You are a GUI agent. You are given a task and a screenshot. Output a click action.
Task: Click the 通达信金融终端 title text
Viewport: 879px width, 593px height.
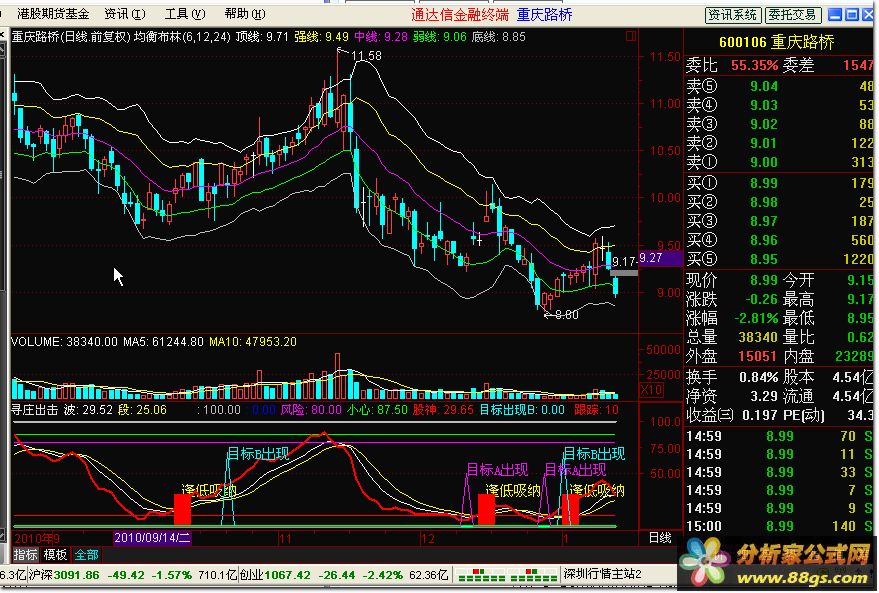(460, 15)
